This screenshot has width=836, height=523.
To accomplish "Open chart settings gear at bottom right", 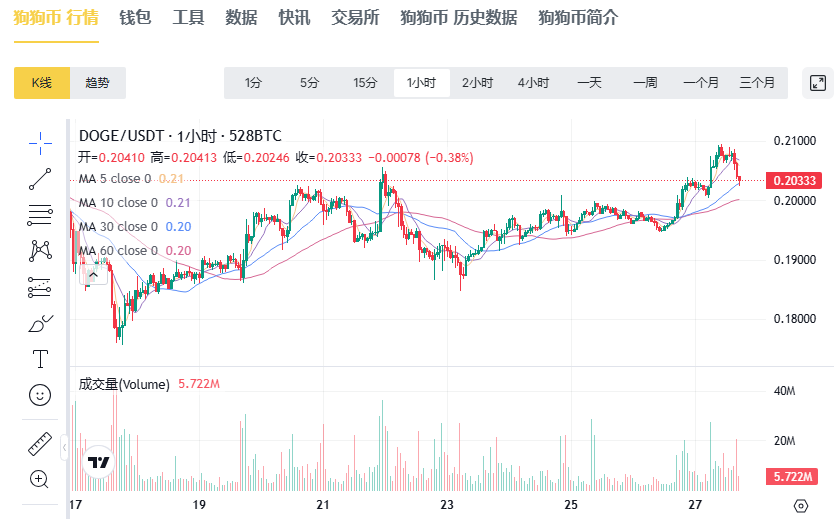I will (800, 505).
